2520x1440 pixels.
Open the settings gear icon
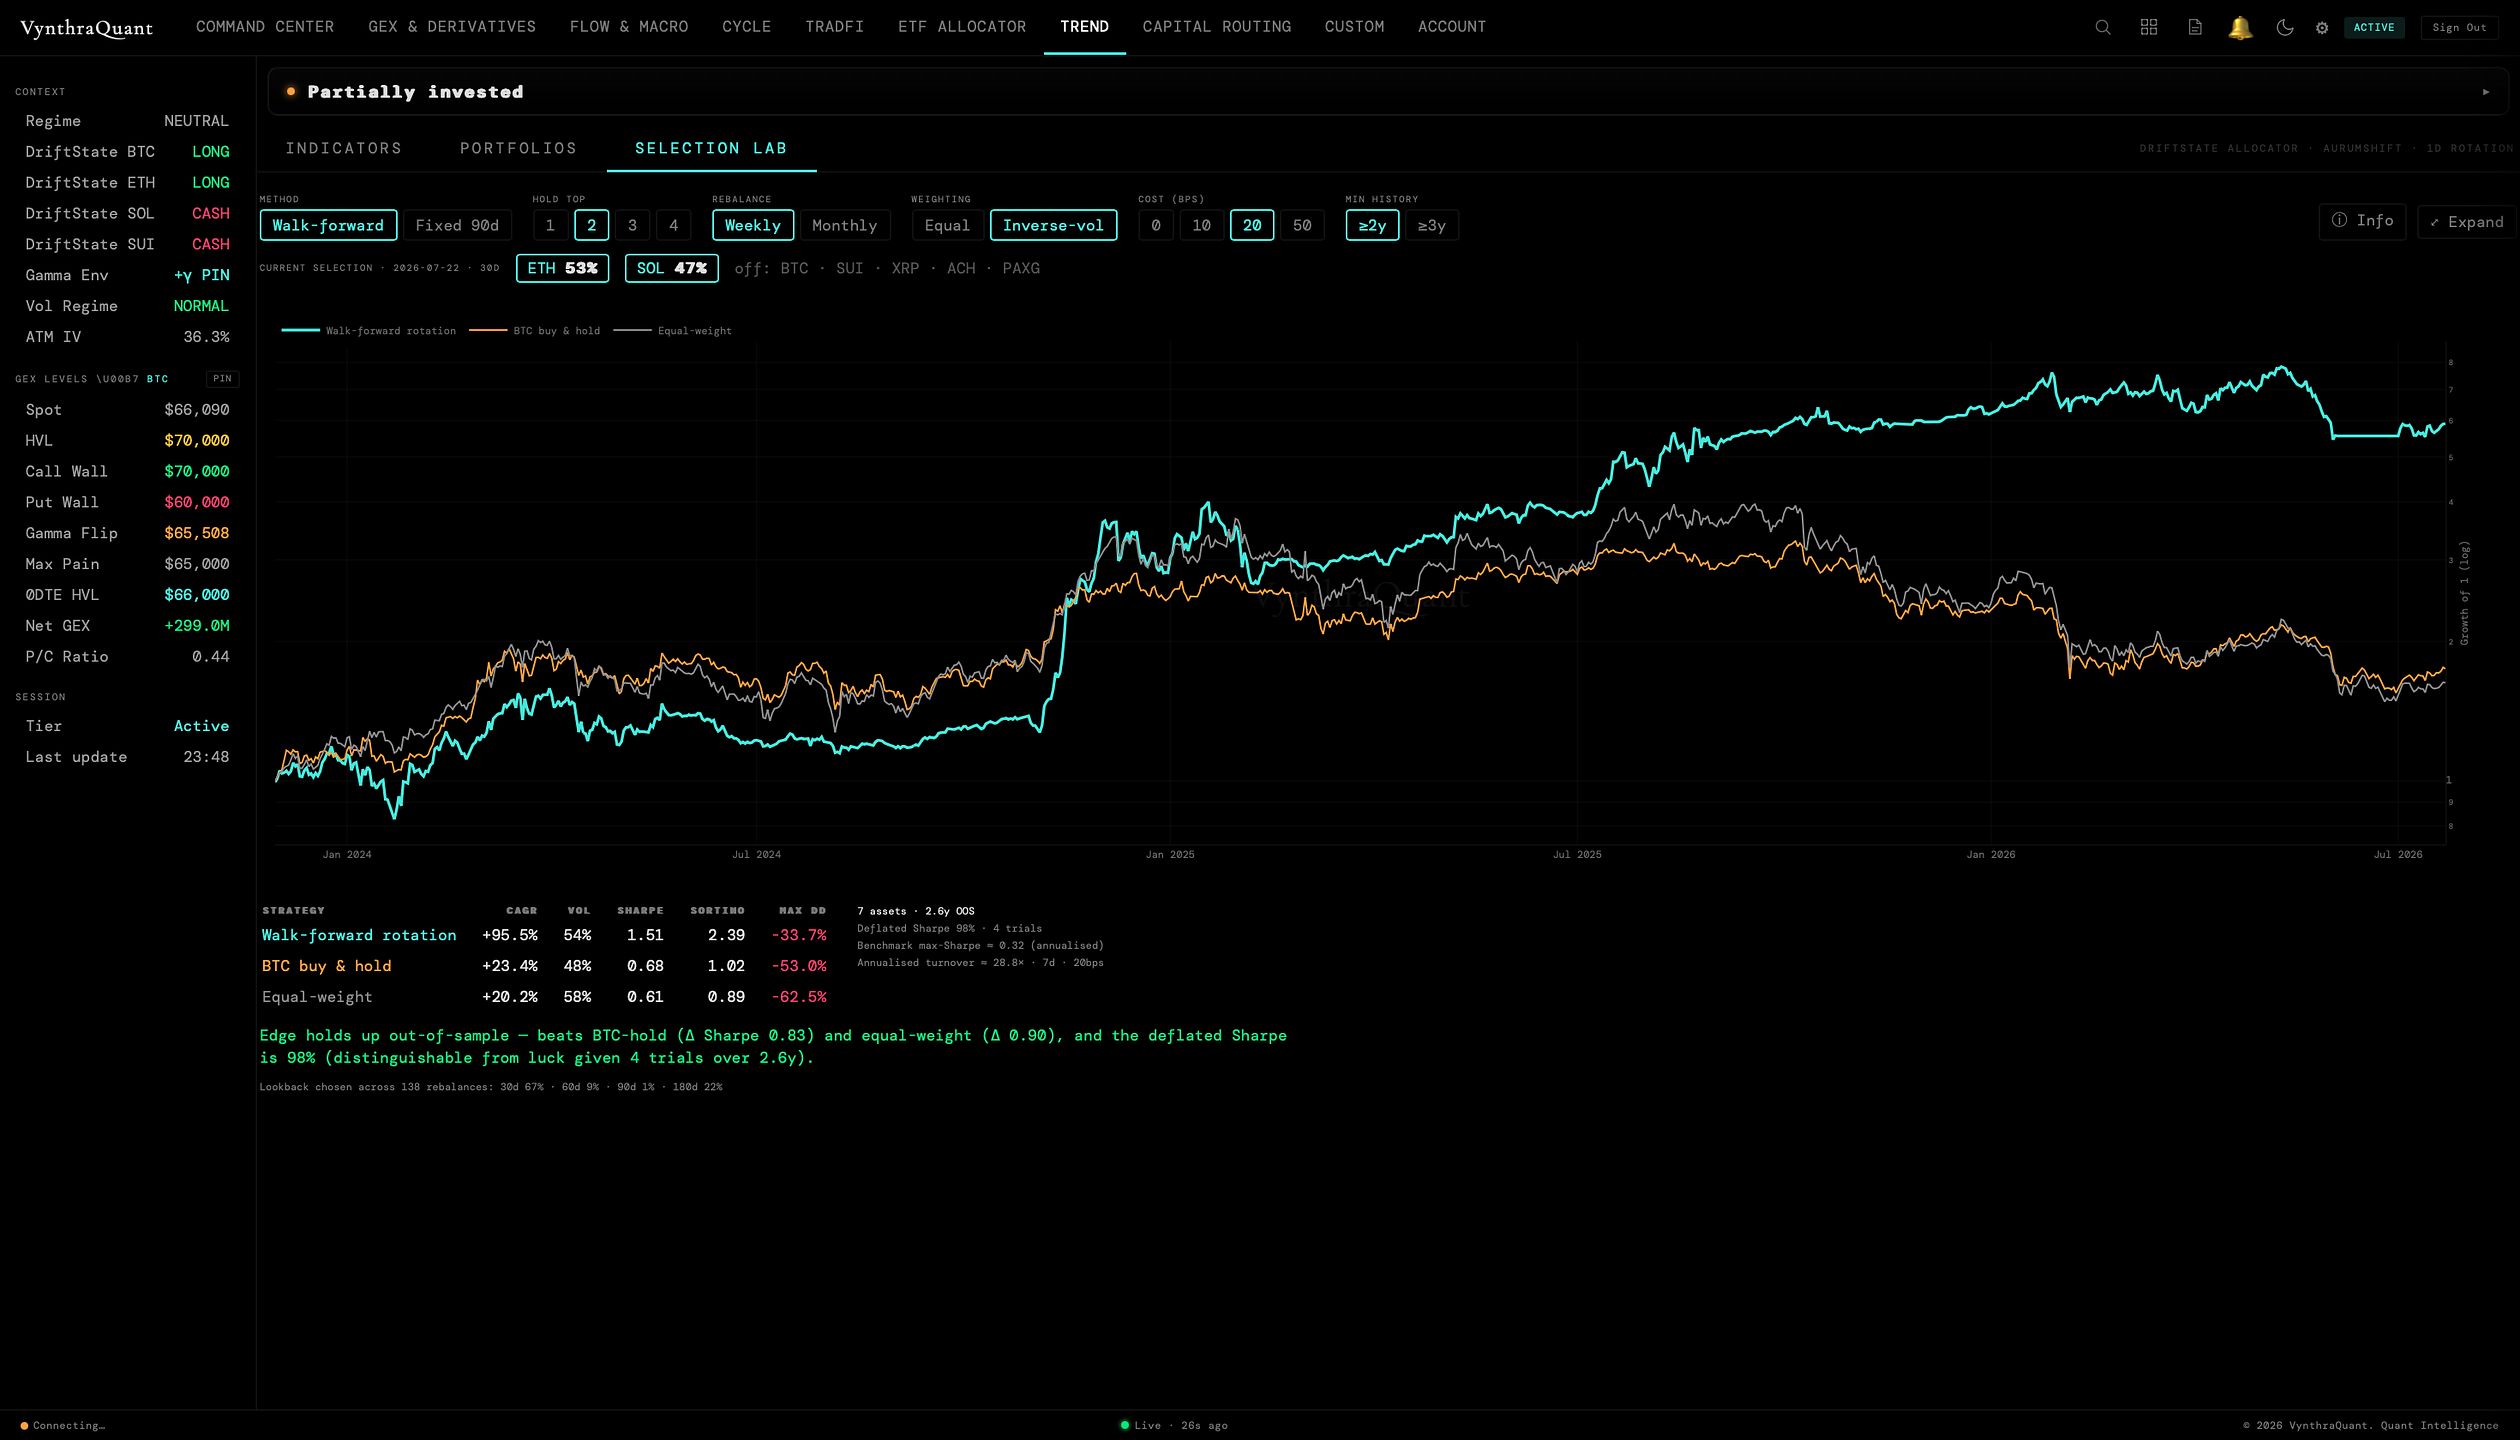click(2322, 28)
